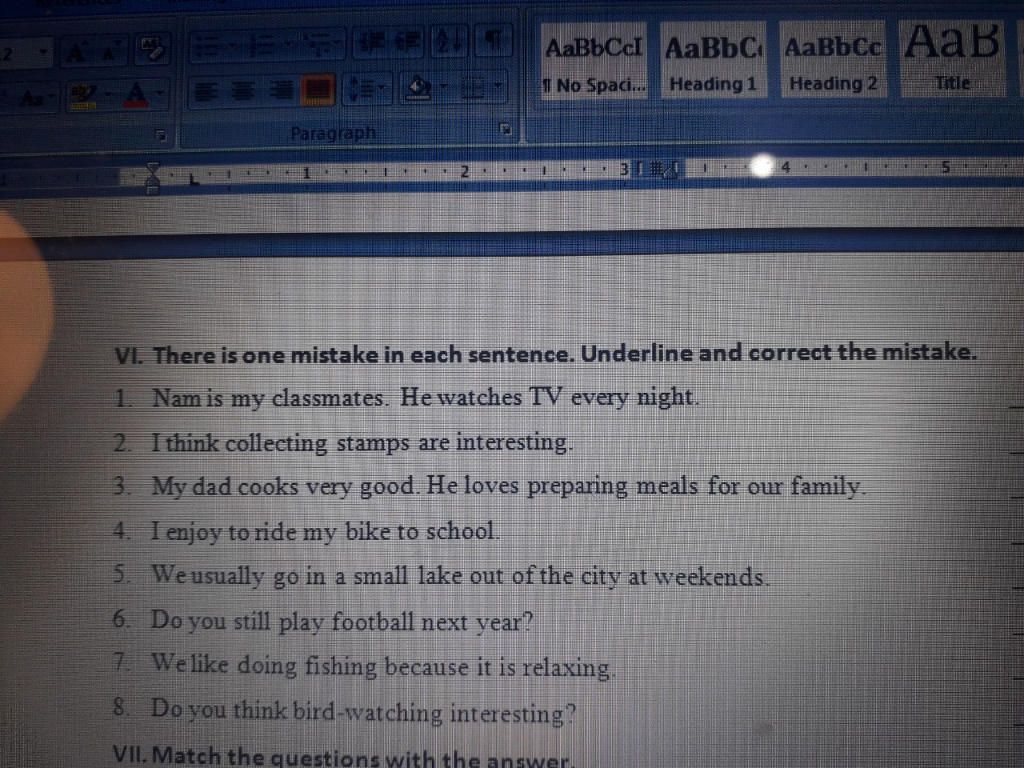Click sentence 'My dad cooks very good'
Viewport: 1024px width, 768px height.
[x=509, y=487]
